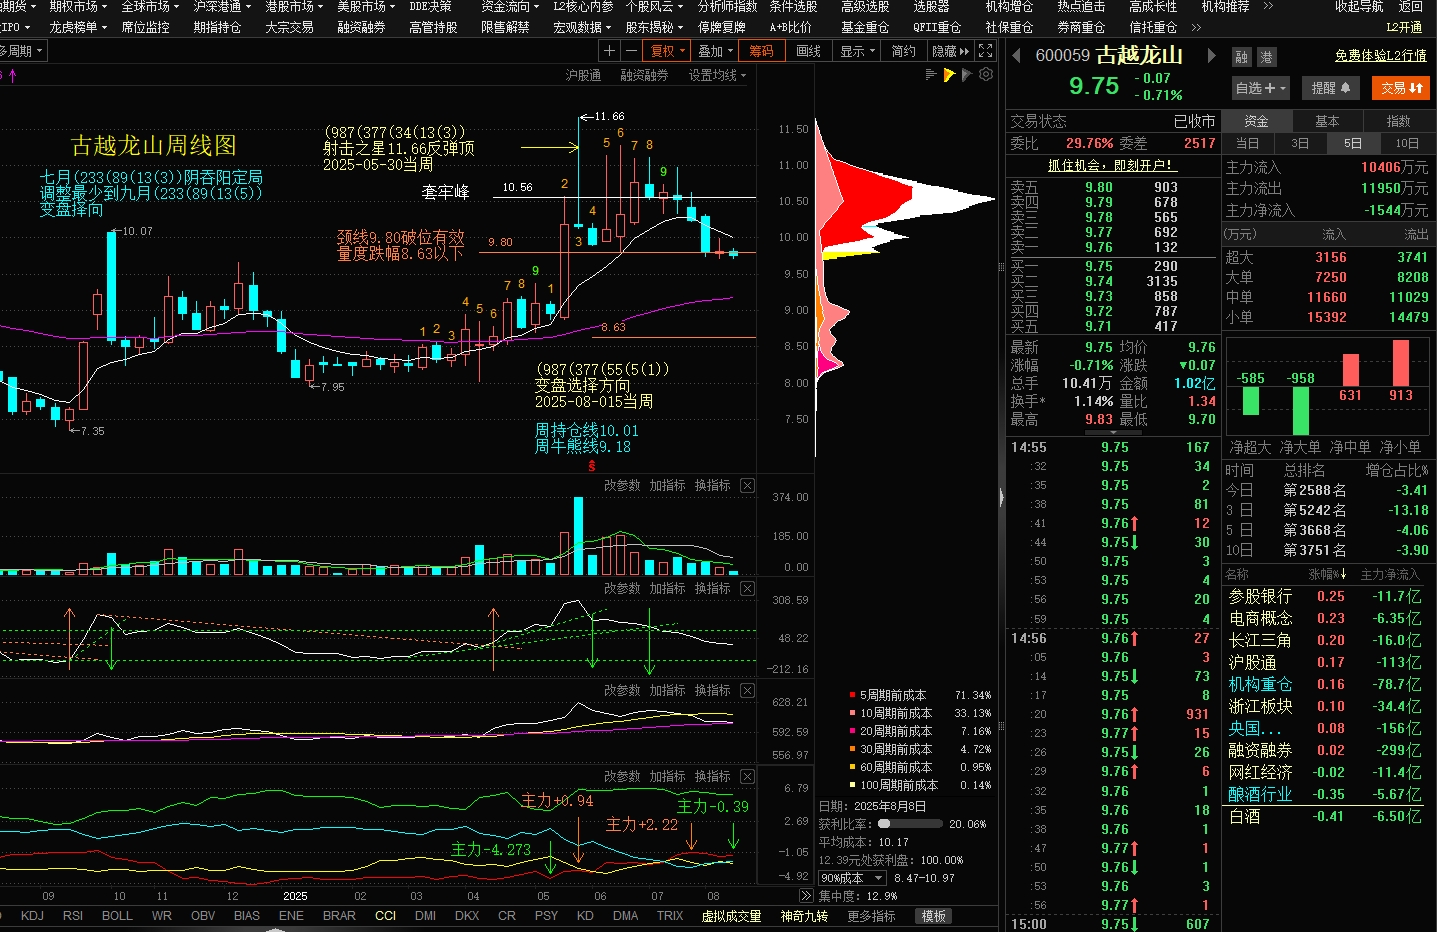Go to next stock arrow
1437x932 pixels.
click(x=1212, y=56)
